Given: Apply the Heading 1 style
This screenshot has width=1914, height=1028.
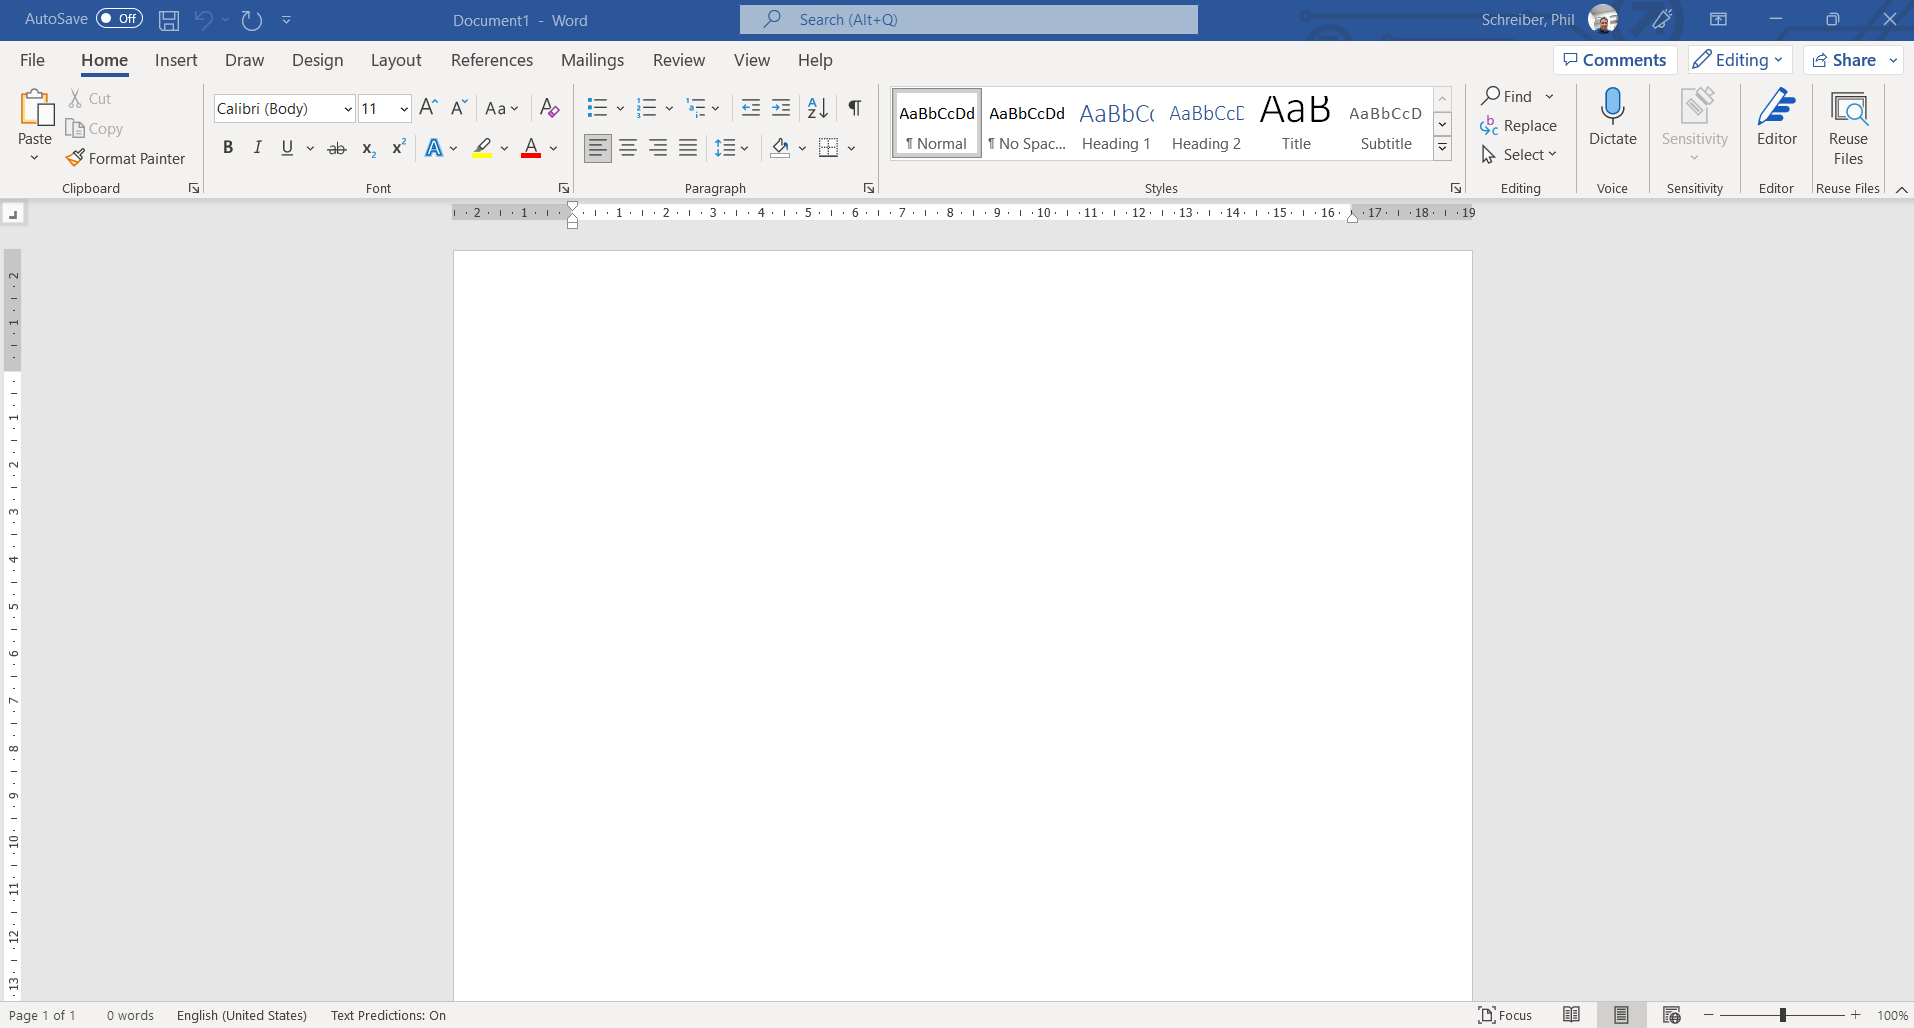Looking at the screenshot, I should (x=1116, y=124).
